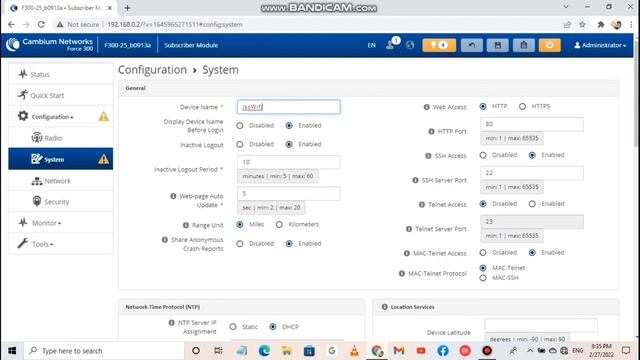Click info icon next to HTTP Port
Viewport: 640px width, 360px height.
(x=431, y=131)
